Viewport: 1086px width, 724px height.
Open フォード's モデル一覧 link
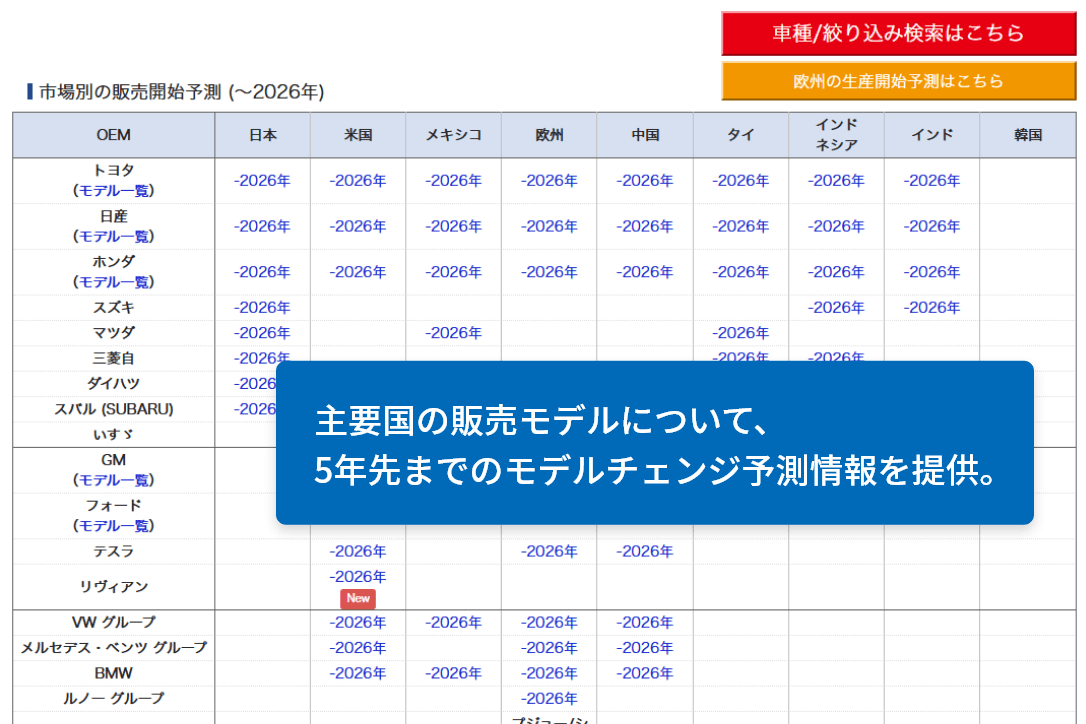pos(114,526)
